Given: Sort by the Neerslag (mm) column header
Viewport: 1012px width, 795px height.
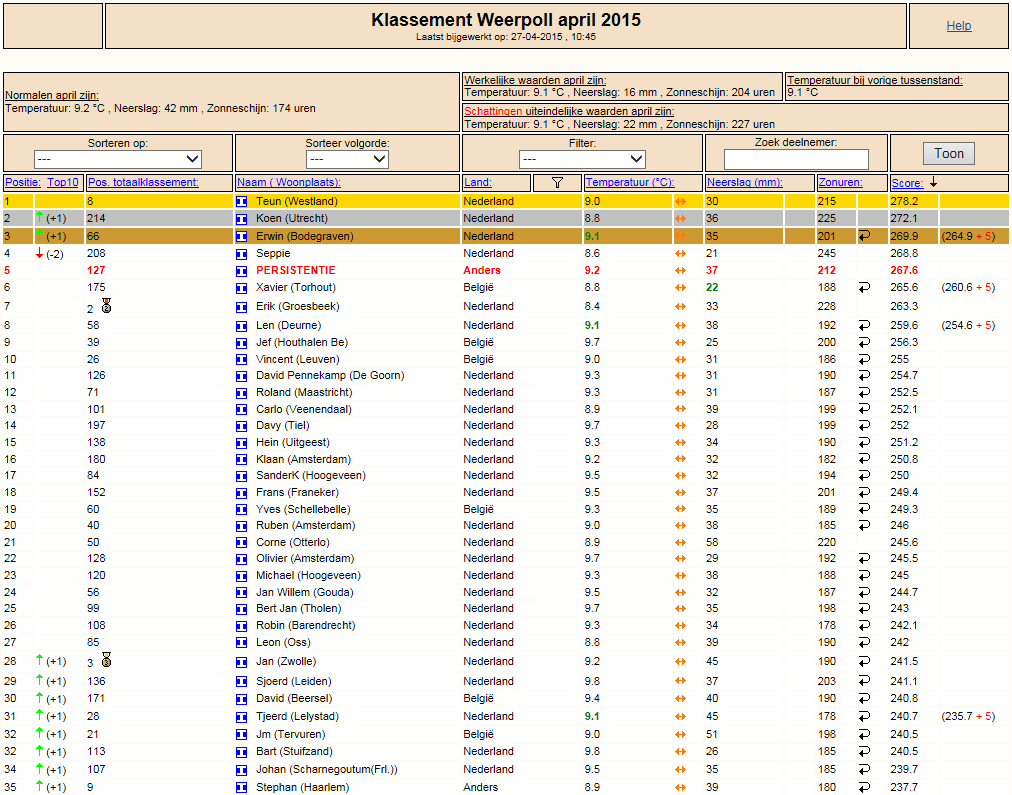Looking at the screenshot, I should coord(744,183).
